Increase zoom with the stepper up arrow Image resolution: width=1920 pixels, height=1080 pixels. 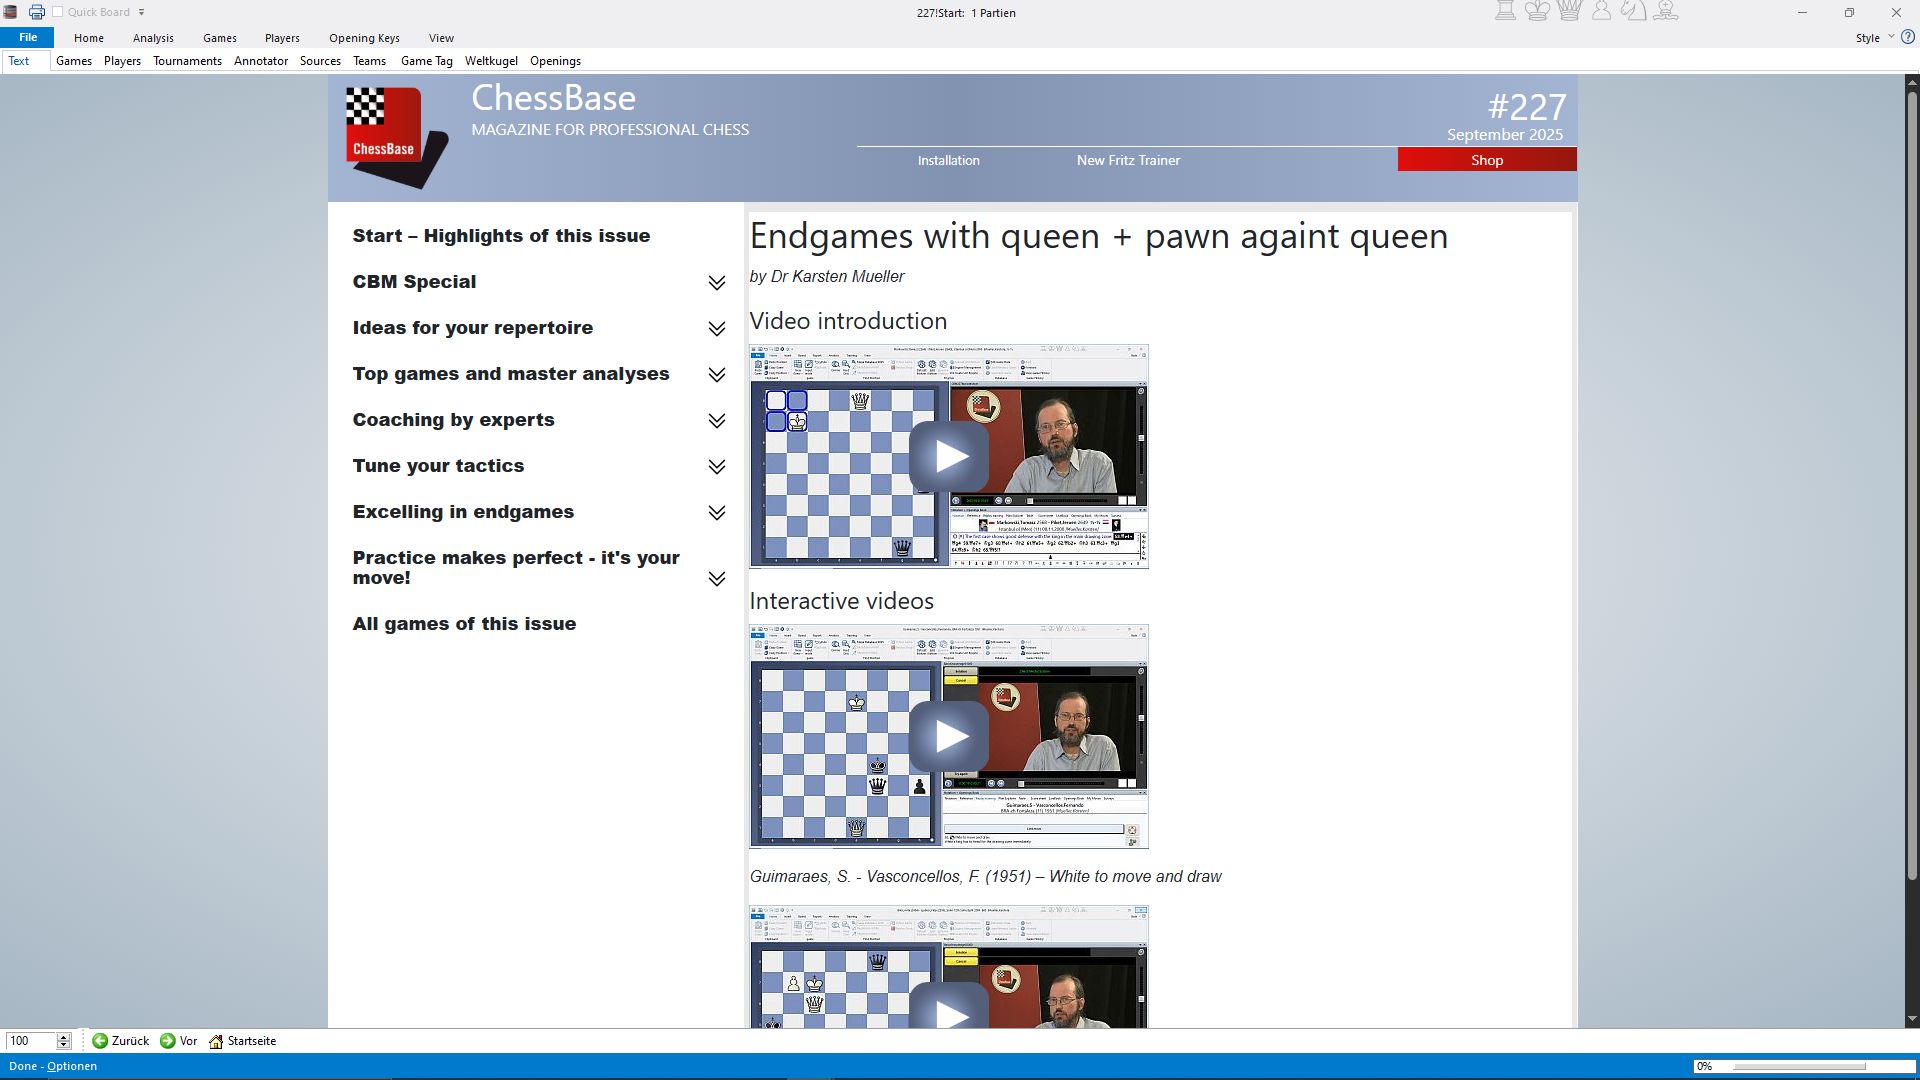(x=64, y=1037)
